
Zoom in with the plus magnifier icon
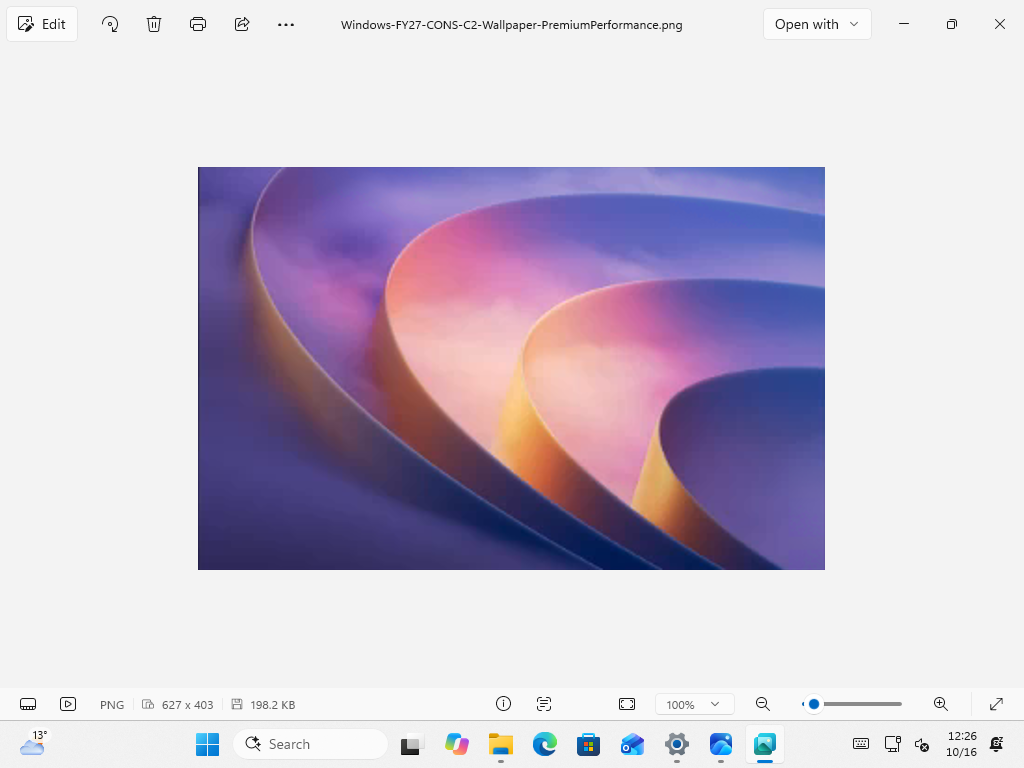point(940,703)
